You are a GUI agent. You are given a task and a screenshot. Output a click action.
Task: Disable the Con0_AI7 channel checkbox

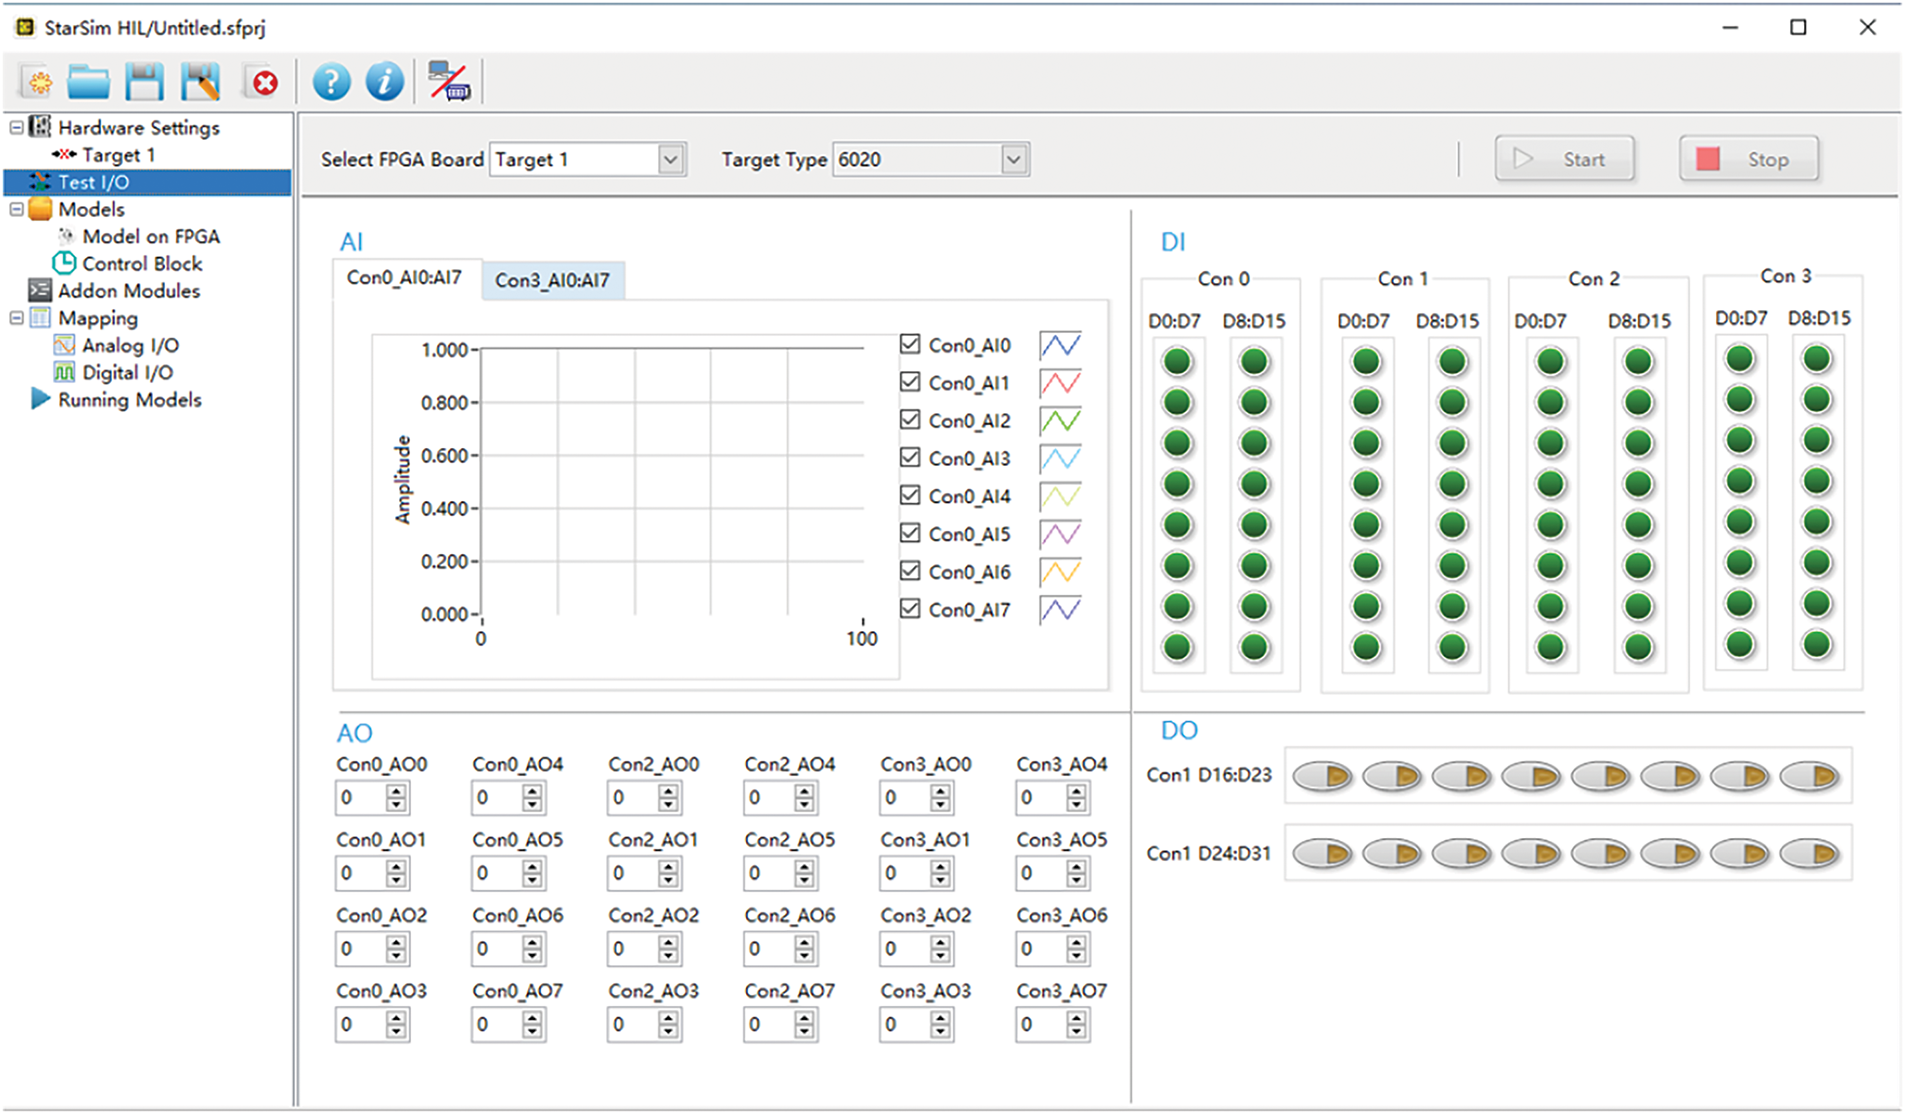click(910, 609)
